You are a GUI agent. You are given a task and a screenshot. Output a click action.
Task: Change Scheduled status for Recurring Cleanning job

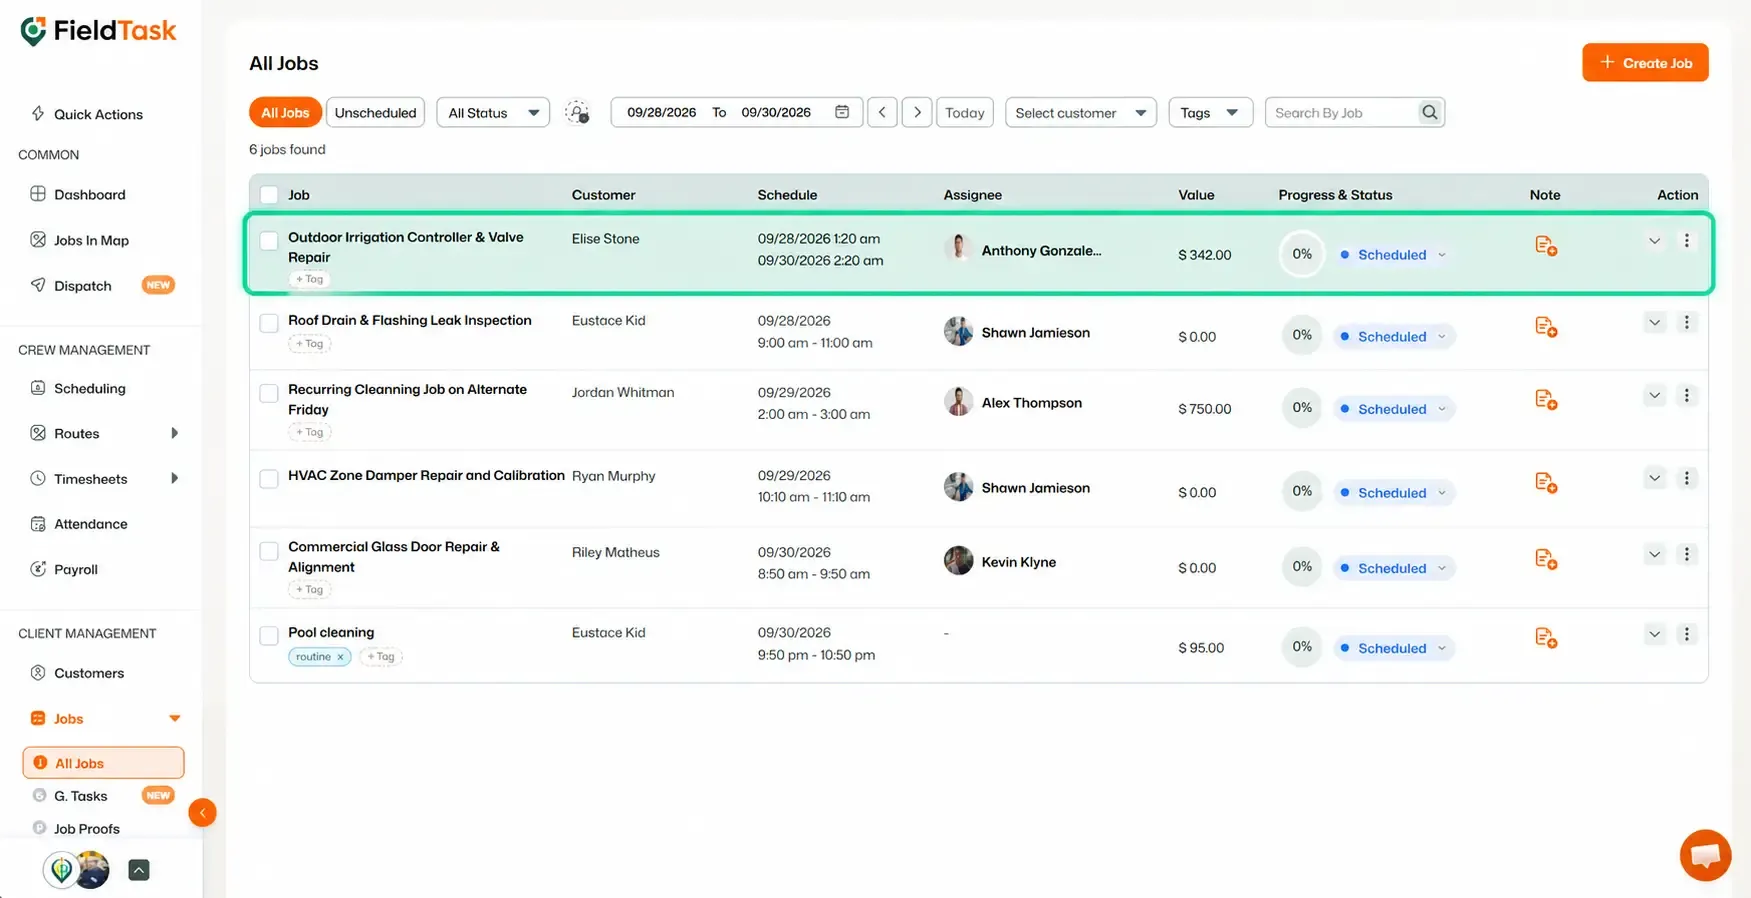[x=1393, y=409]
